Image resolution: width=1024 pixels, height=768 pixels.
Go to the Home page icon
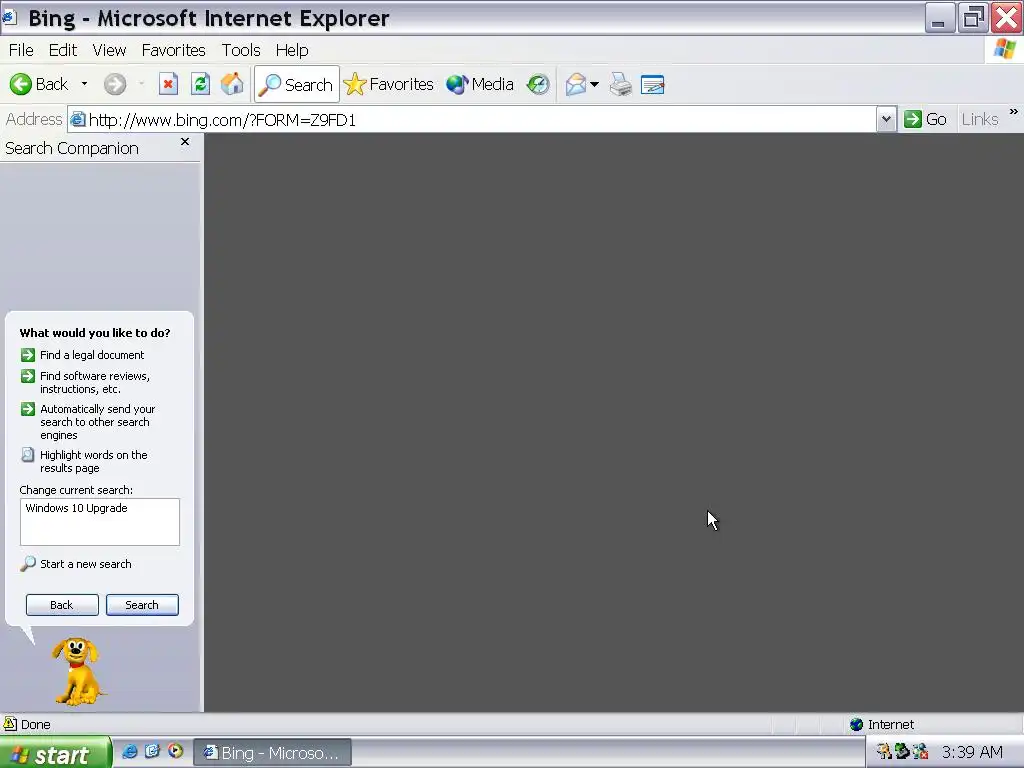tap(232, 84)
